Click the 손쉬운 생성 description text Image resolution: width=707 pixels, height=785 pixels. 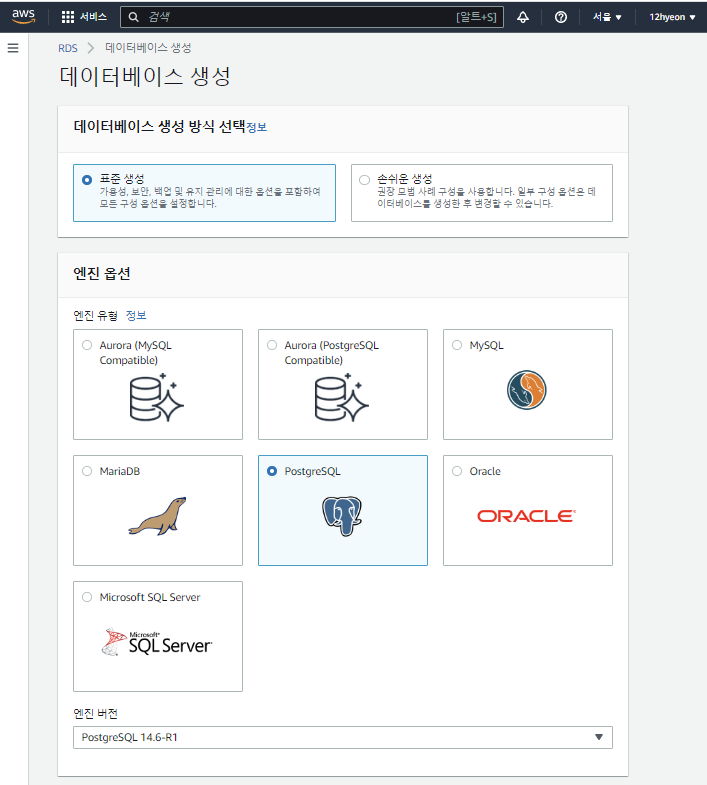[x=486, y=197]
